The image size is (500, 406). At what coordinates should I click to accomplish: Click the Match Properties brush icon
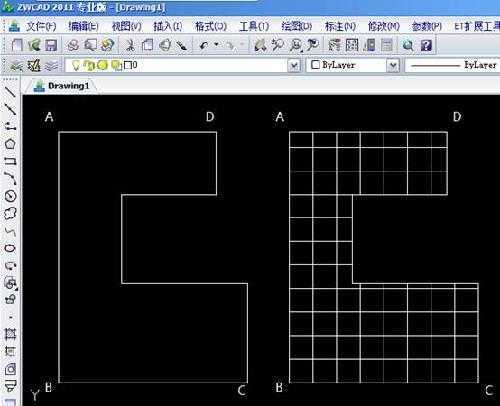coord(182,45)
